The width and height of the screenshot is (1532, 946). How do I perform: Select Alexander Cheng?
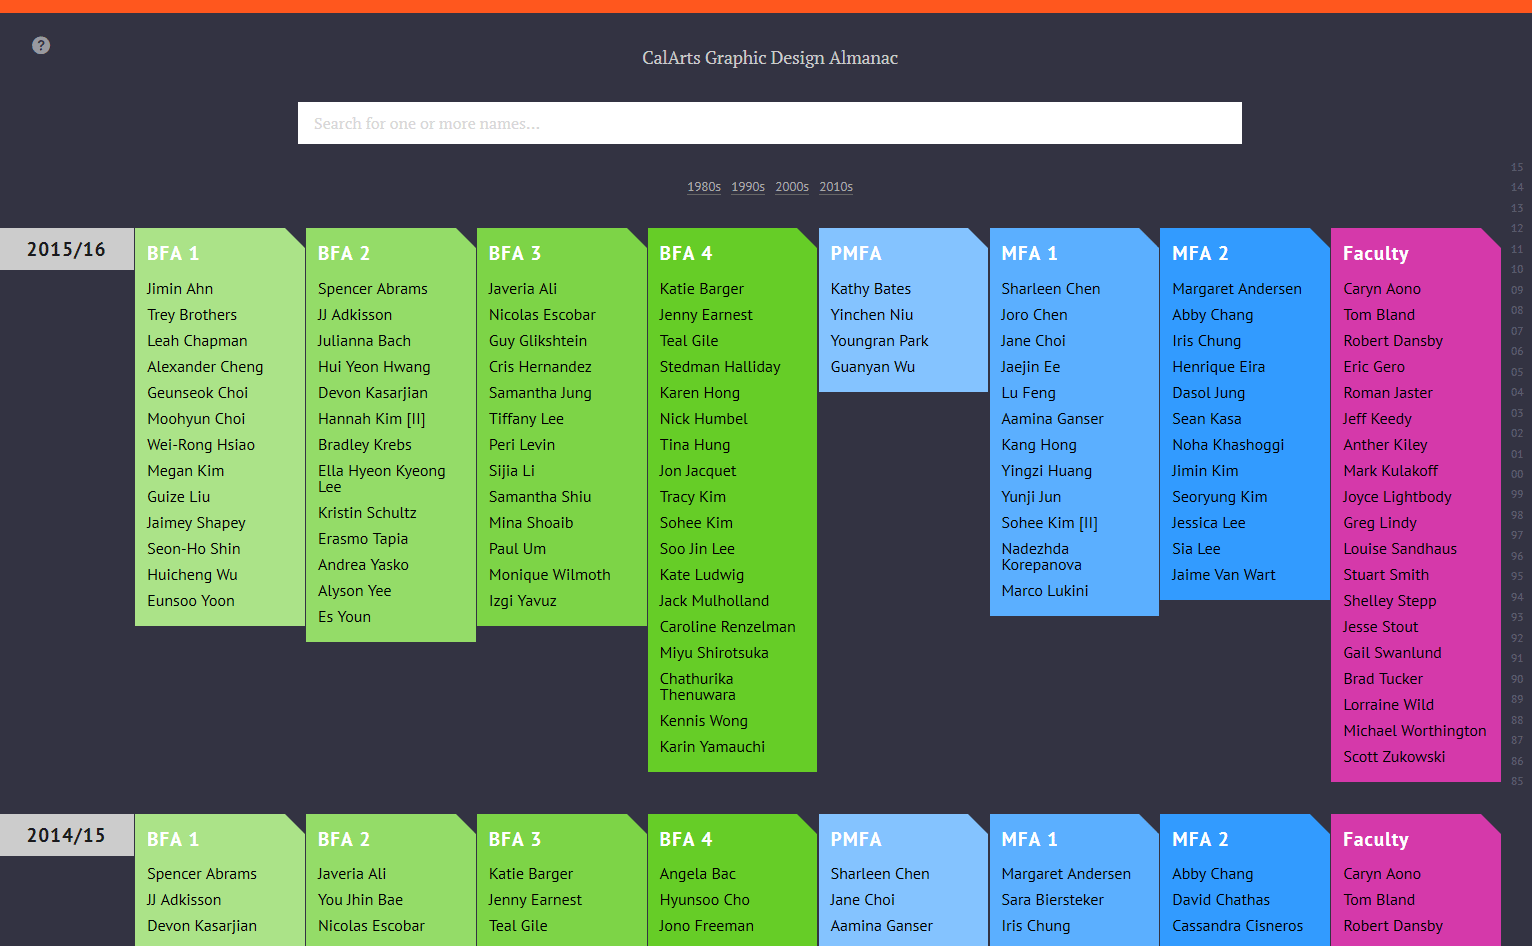coord(205,367)
